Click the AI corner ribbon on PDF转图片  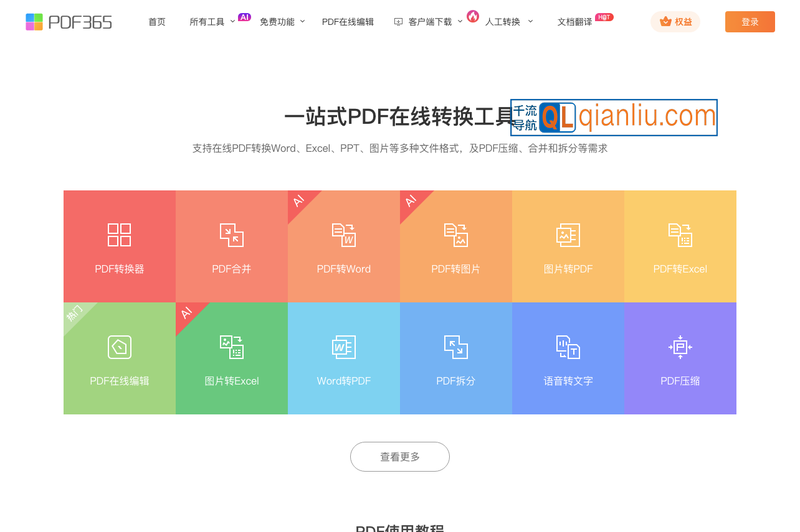[412, 202]
